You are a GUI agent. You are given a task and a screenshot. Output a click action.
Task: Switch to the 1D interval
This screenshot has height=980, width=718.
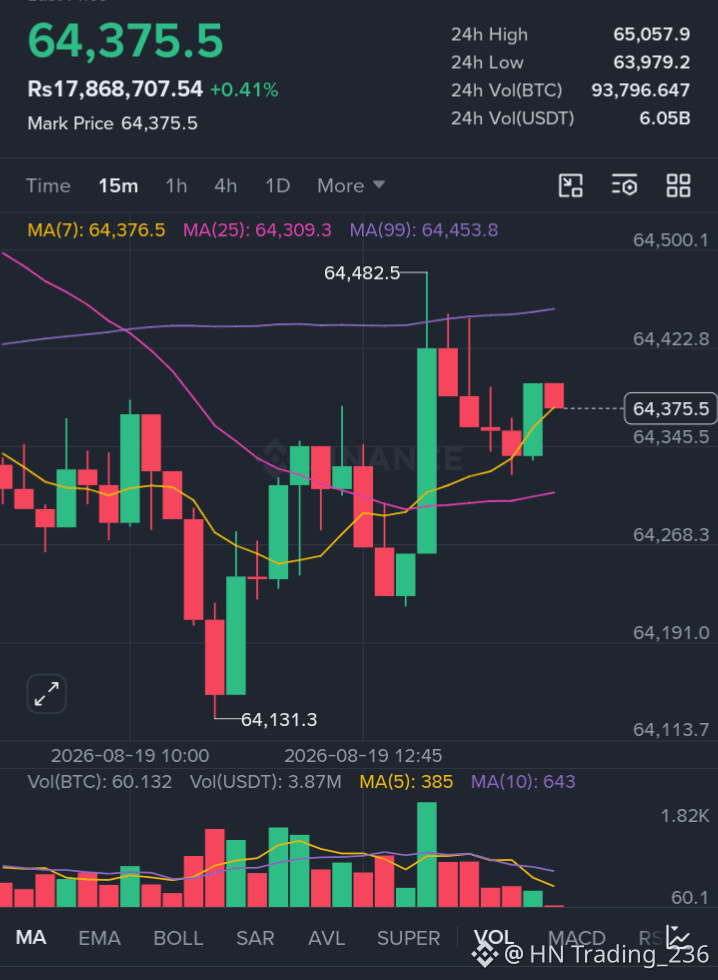point(277,186)
